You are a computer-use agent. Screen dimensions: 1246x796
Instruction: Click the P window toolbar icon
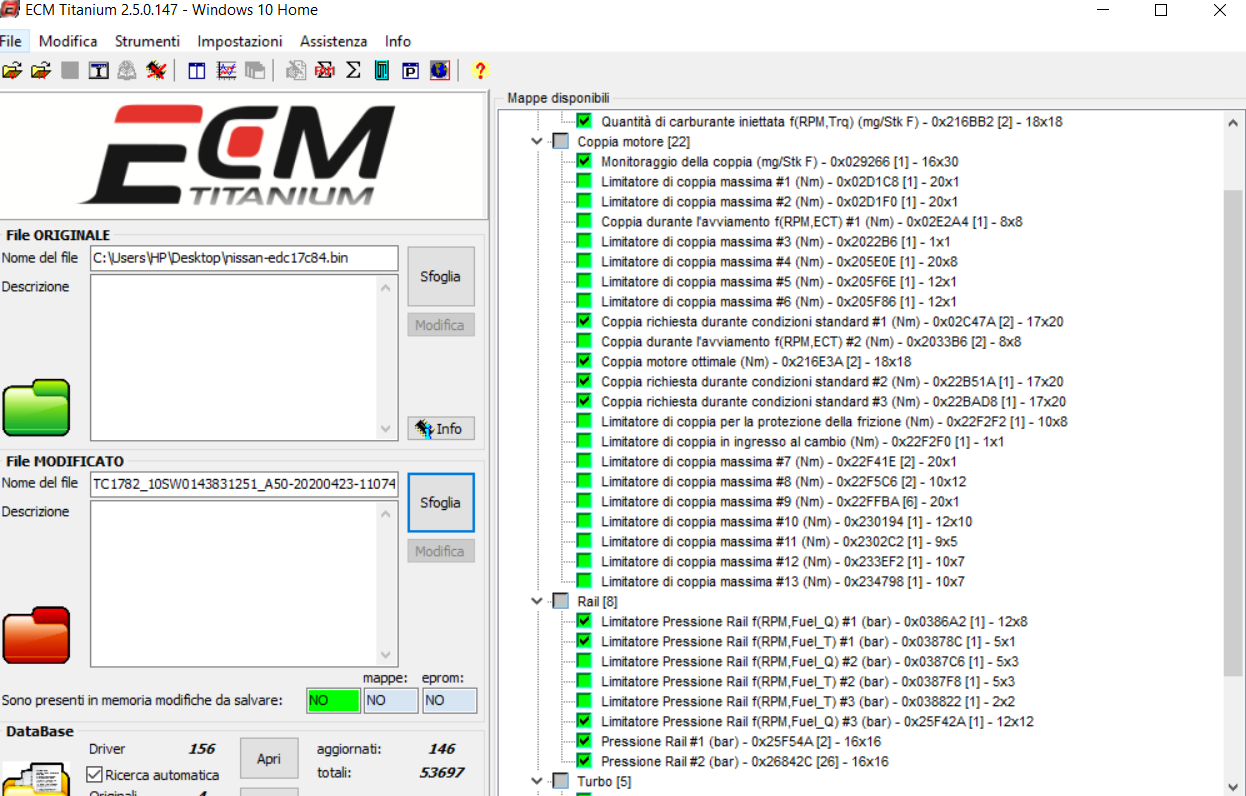410,70
